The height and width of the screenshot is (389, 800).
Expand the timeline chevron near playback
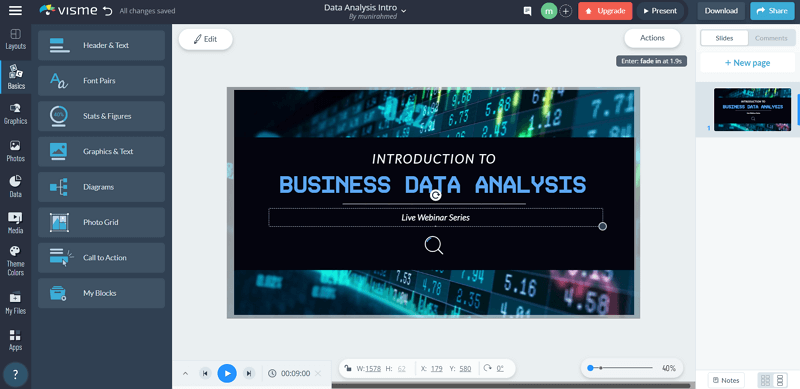pyautogui.click(x=185, y=373)
